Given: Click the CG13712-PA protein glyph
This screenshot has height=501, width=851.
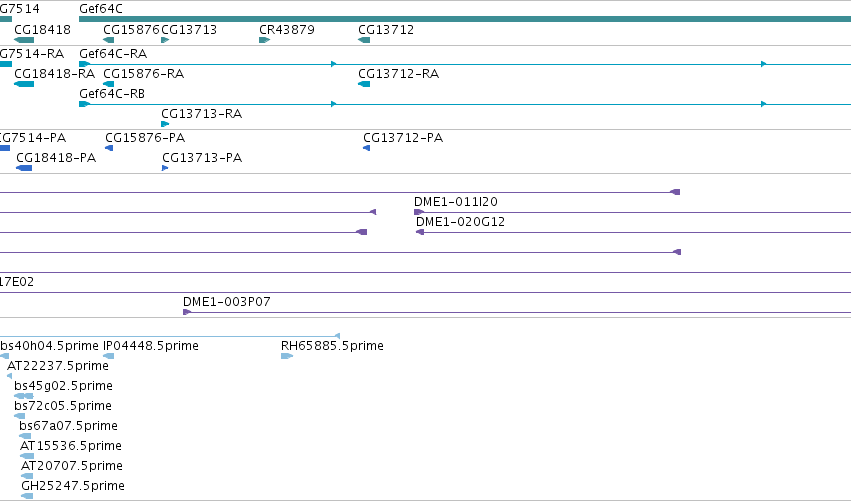Looking at the screenshot, I should pyautogui.click(x=366, y=148).
